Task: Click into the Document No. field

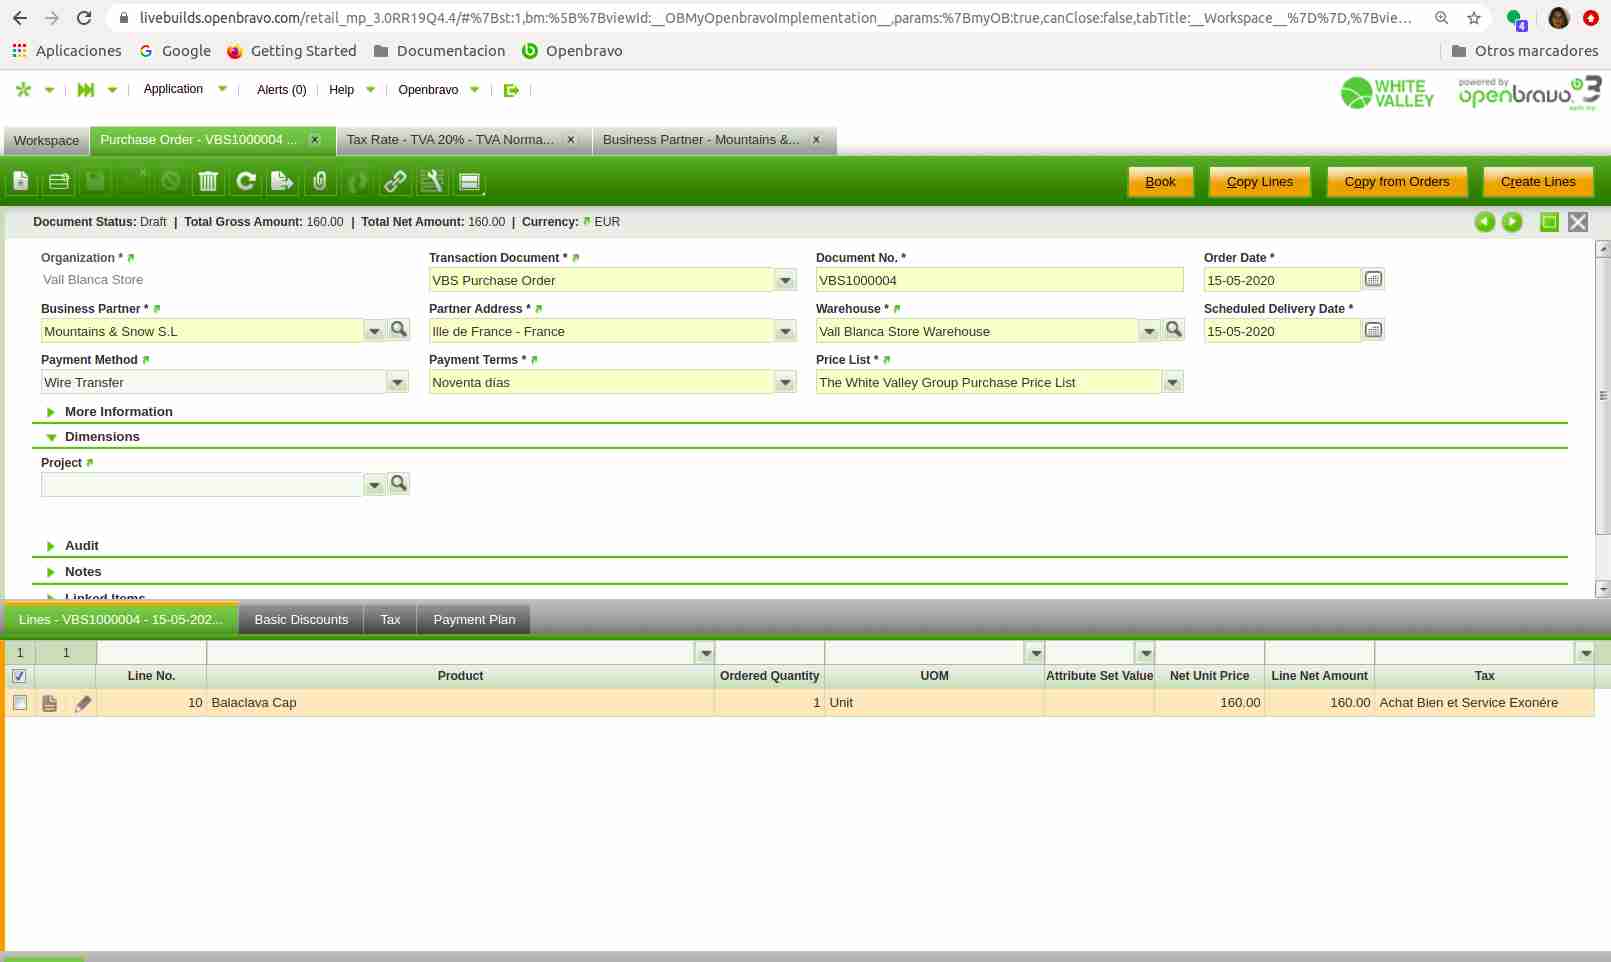Action: tap(998, 280)
